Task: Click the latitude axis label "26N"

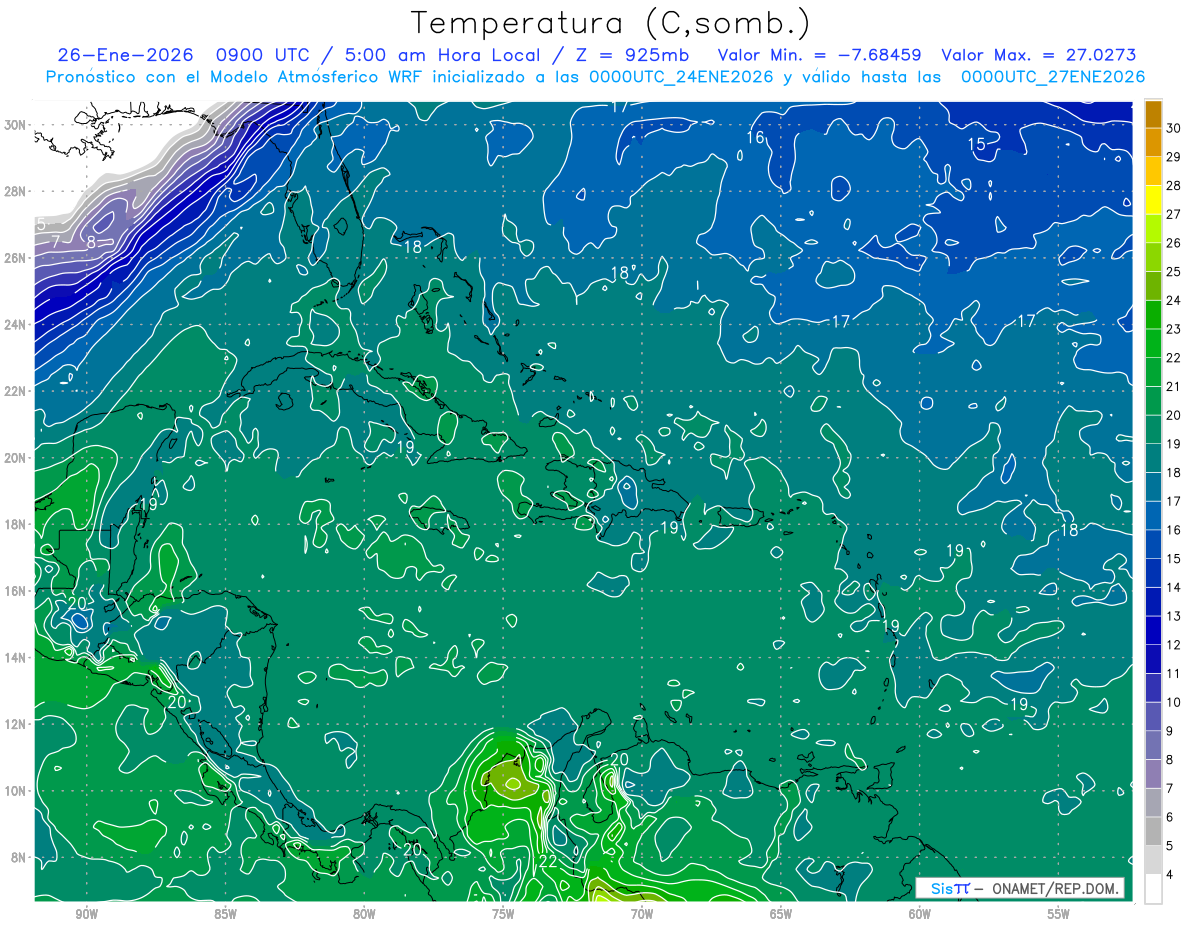Action: (16, 258)
